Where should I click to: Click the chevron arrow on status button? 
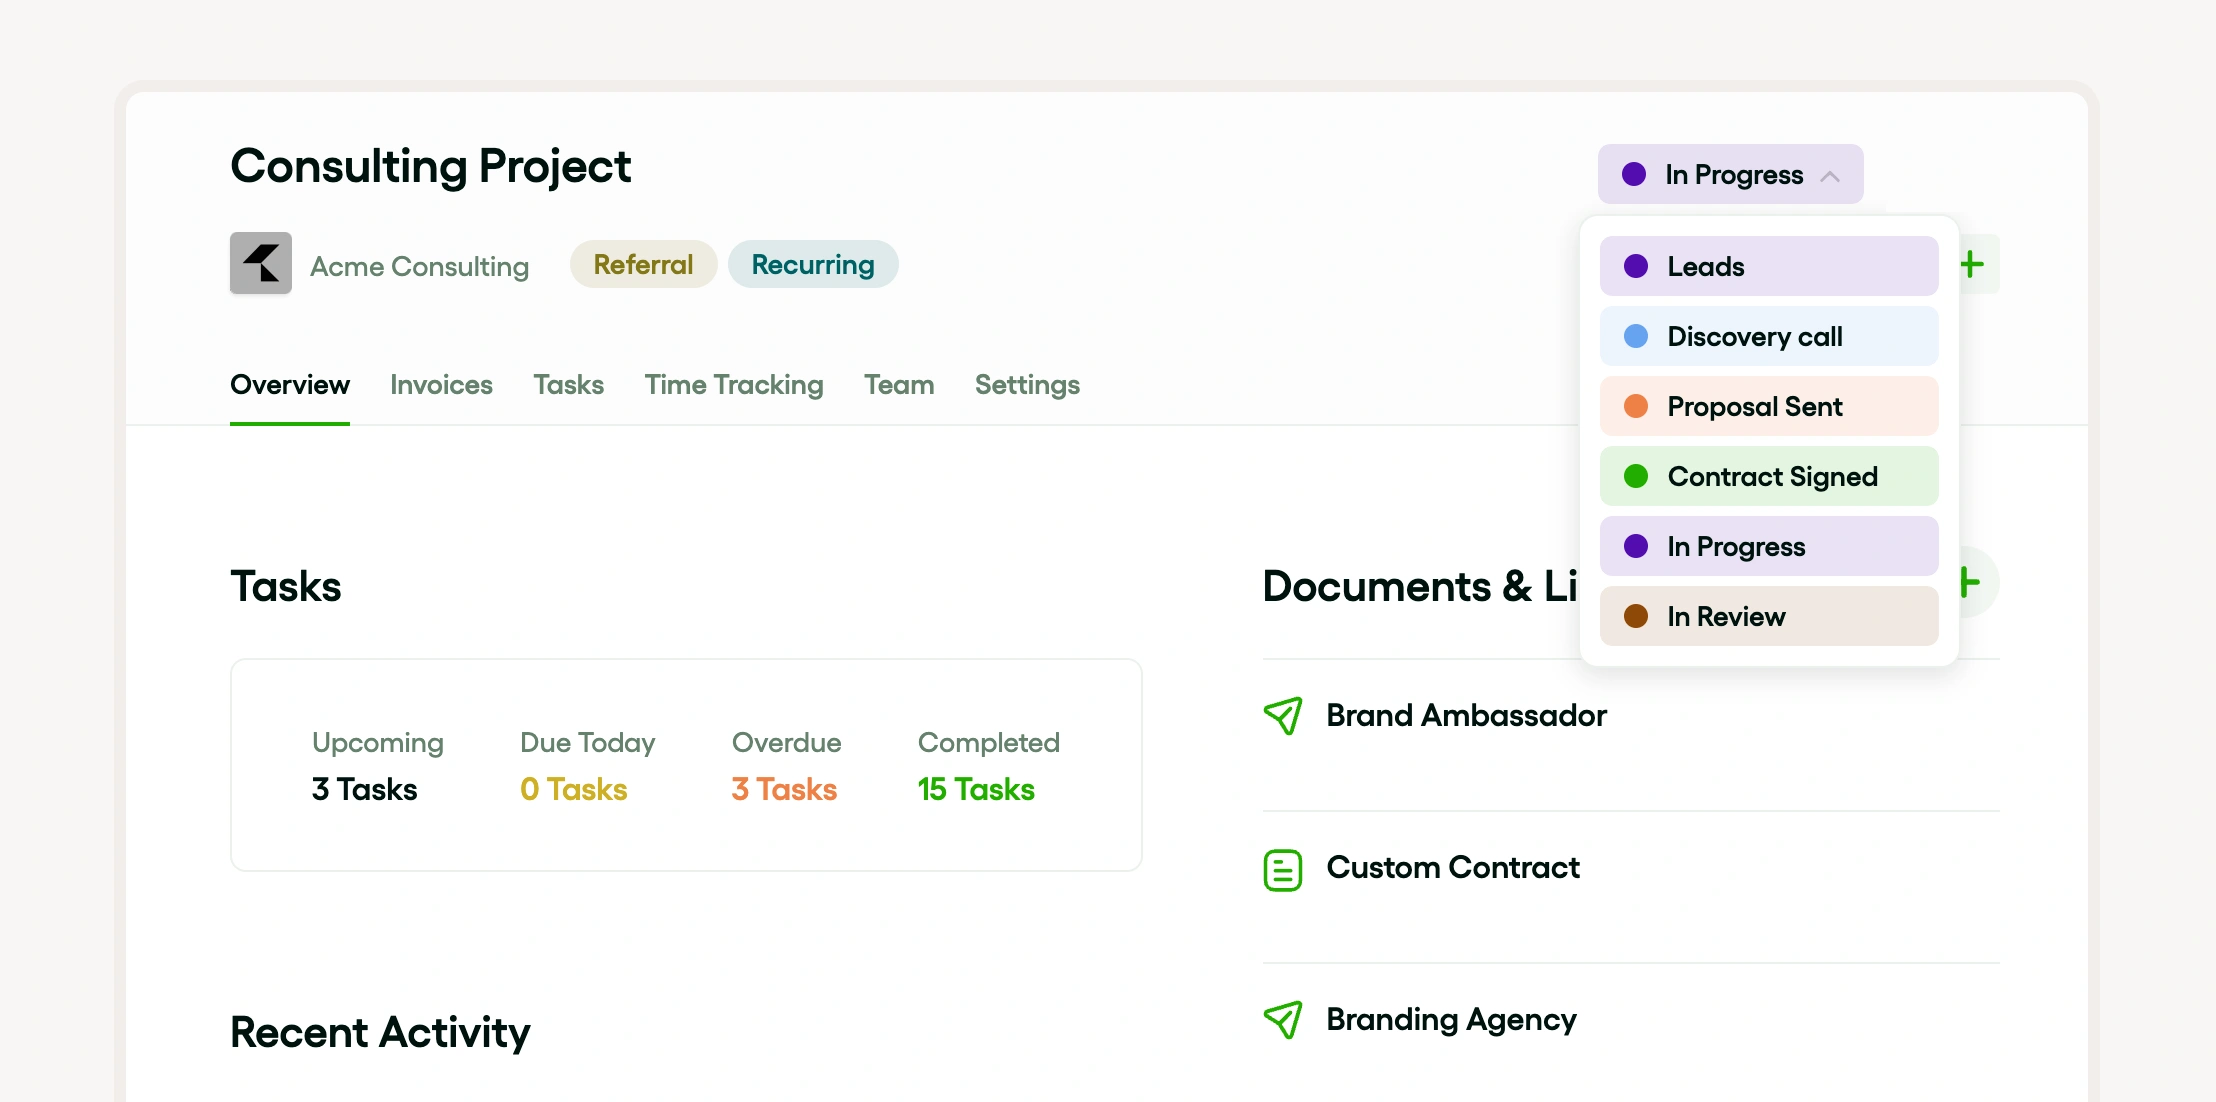1830,176
